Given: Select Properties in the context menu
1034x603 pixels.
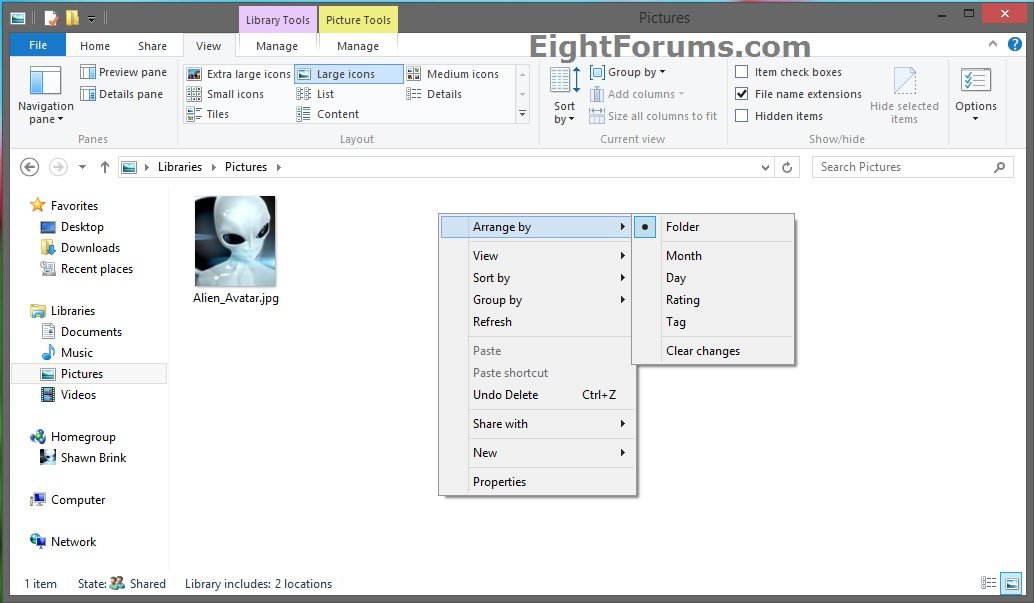Looking at the screenshot, I should (499, 482).
